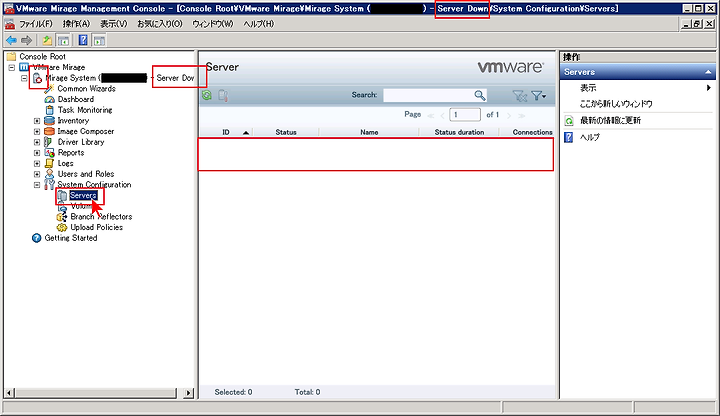
Task: Open the お気に入り(O) menu
Action: click(160, 24)
